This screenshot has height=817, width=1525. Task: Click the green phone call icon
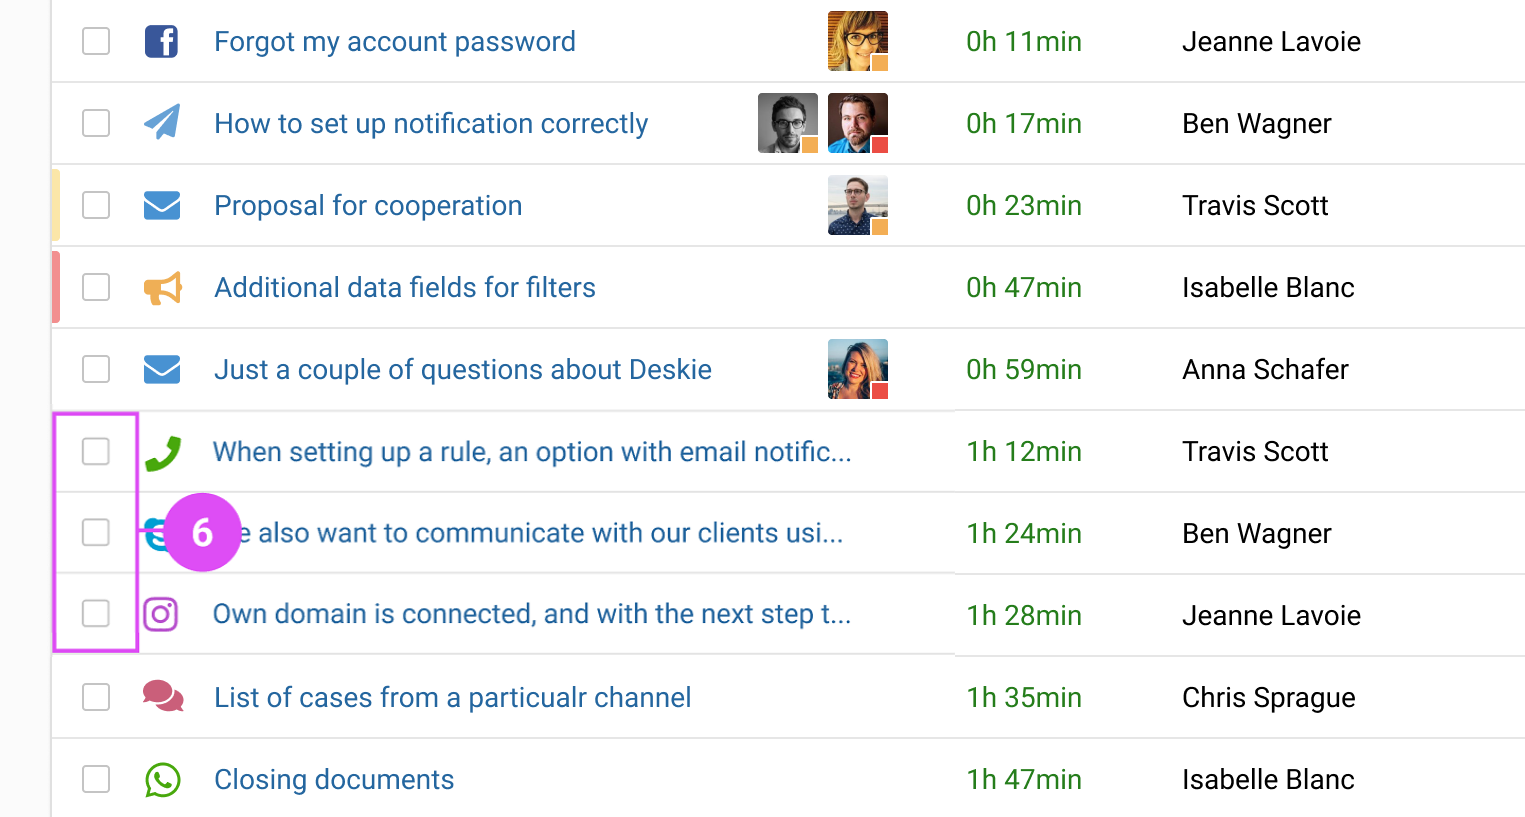pos(162,453)
